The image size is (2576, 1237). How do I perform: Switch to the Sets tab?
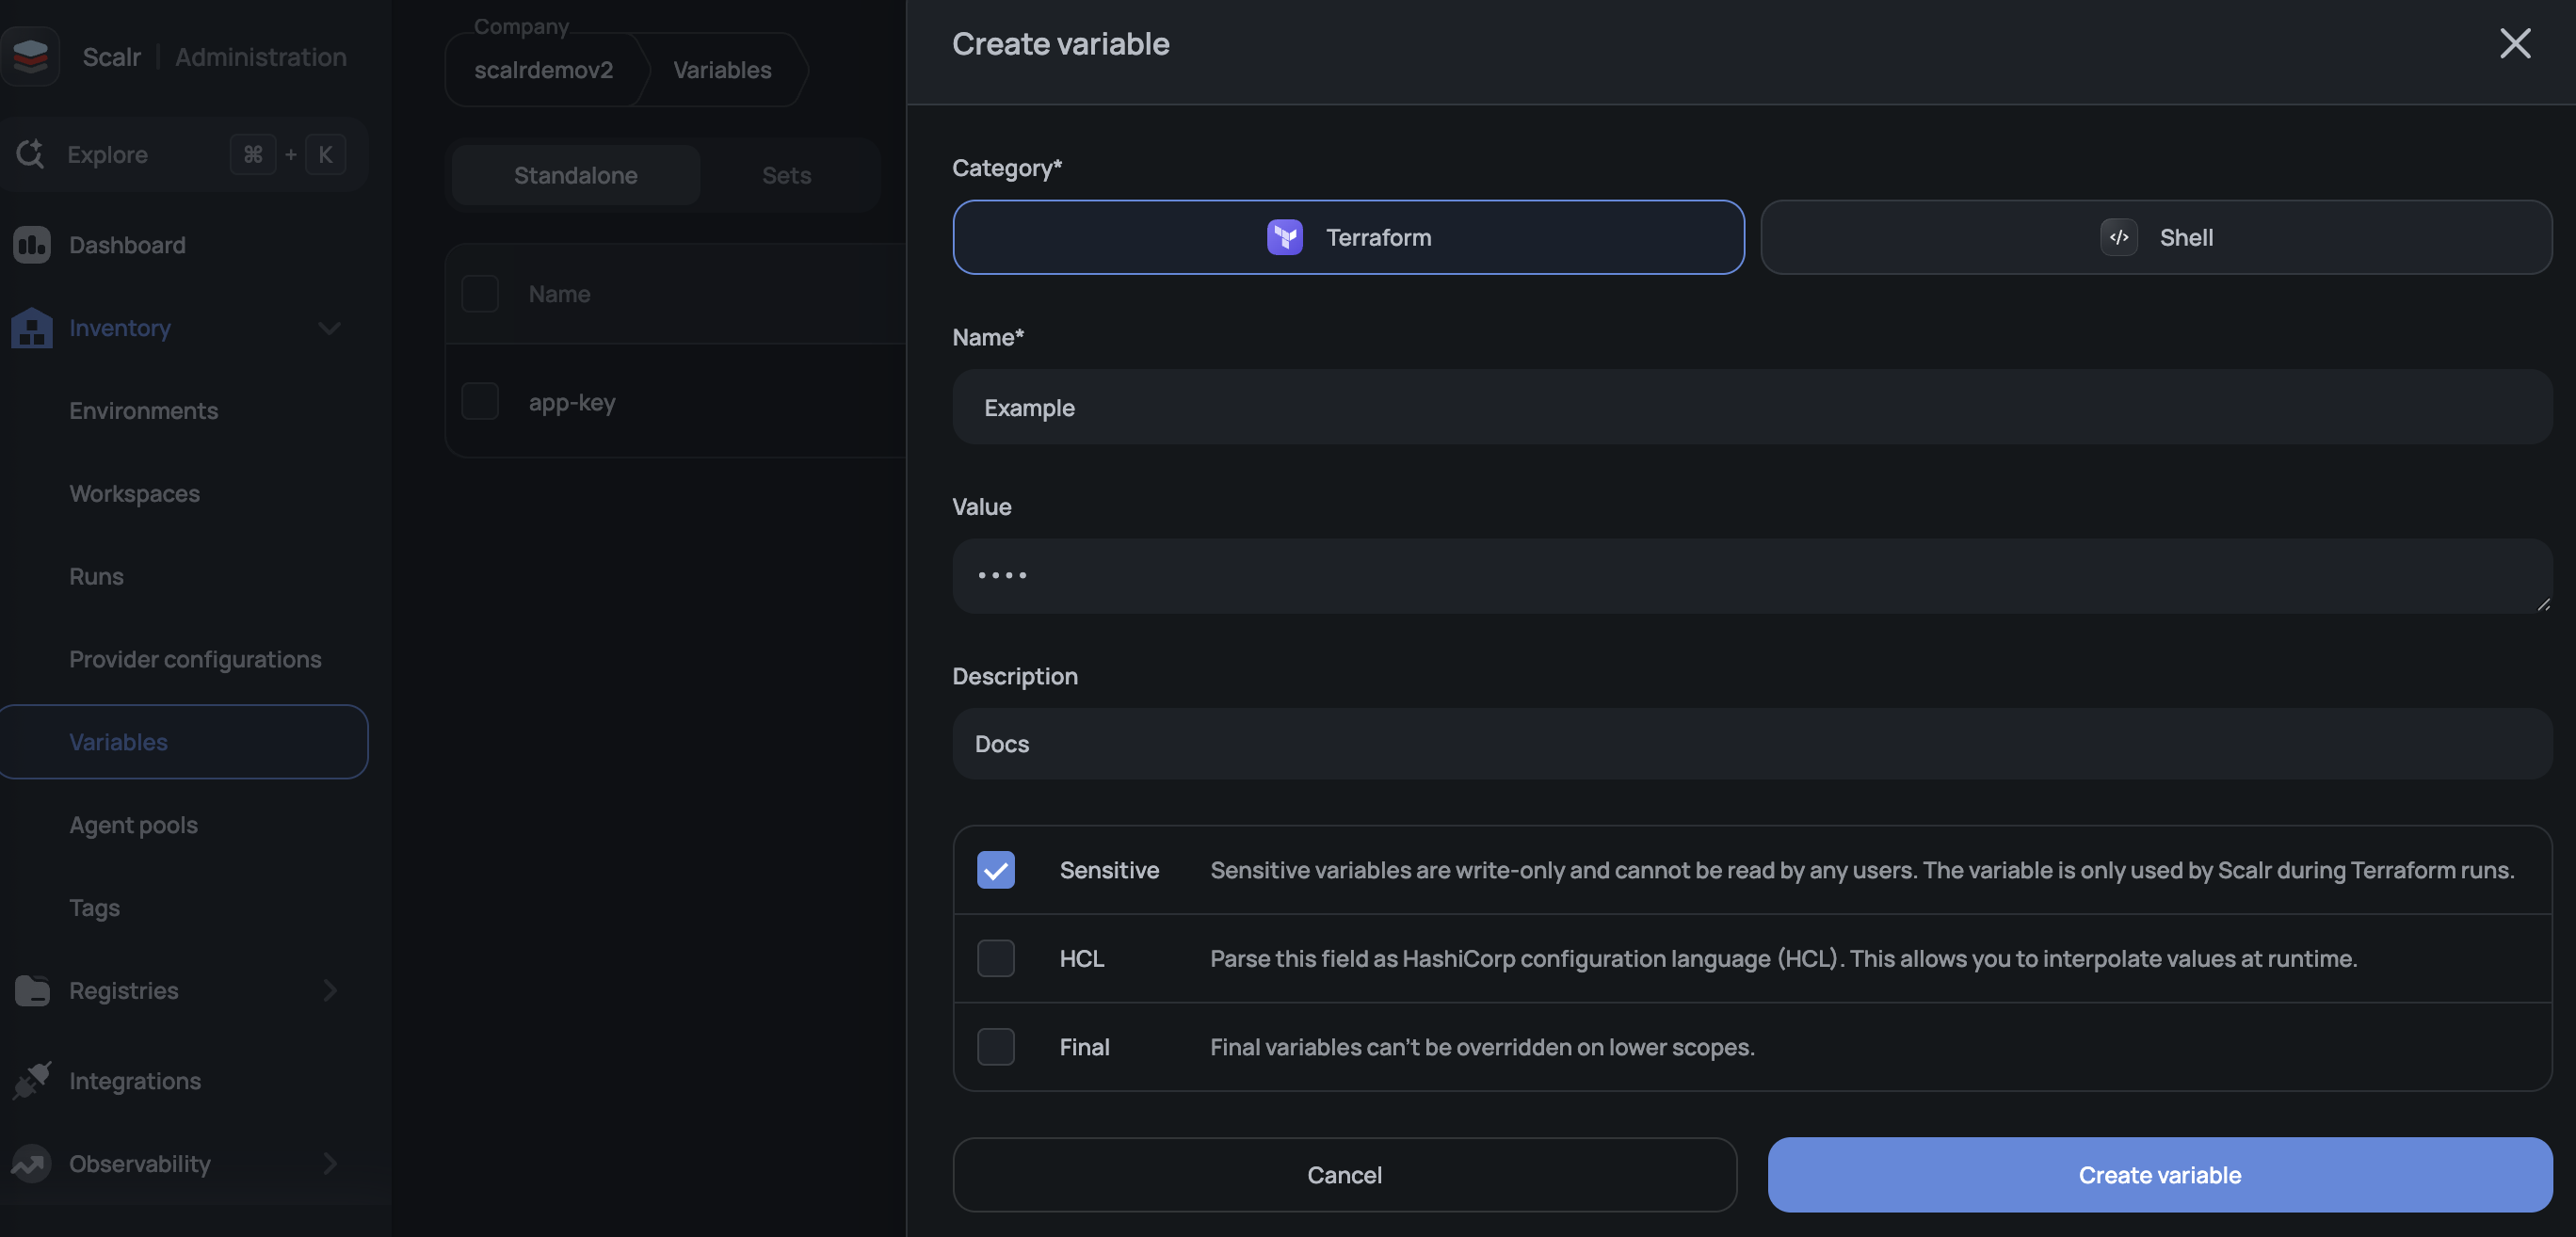(786, 175)
